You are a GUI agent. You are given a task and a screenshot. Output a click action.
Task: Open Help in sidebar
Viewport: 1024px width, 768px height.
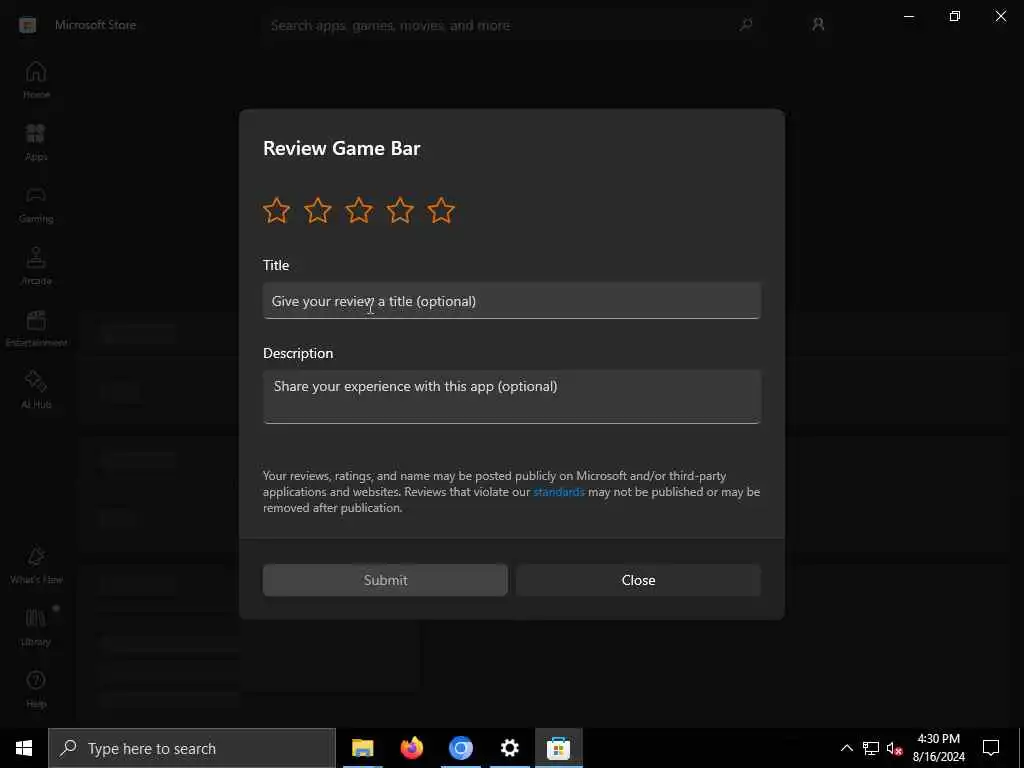pos(36,690)
